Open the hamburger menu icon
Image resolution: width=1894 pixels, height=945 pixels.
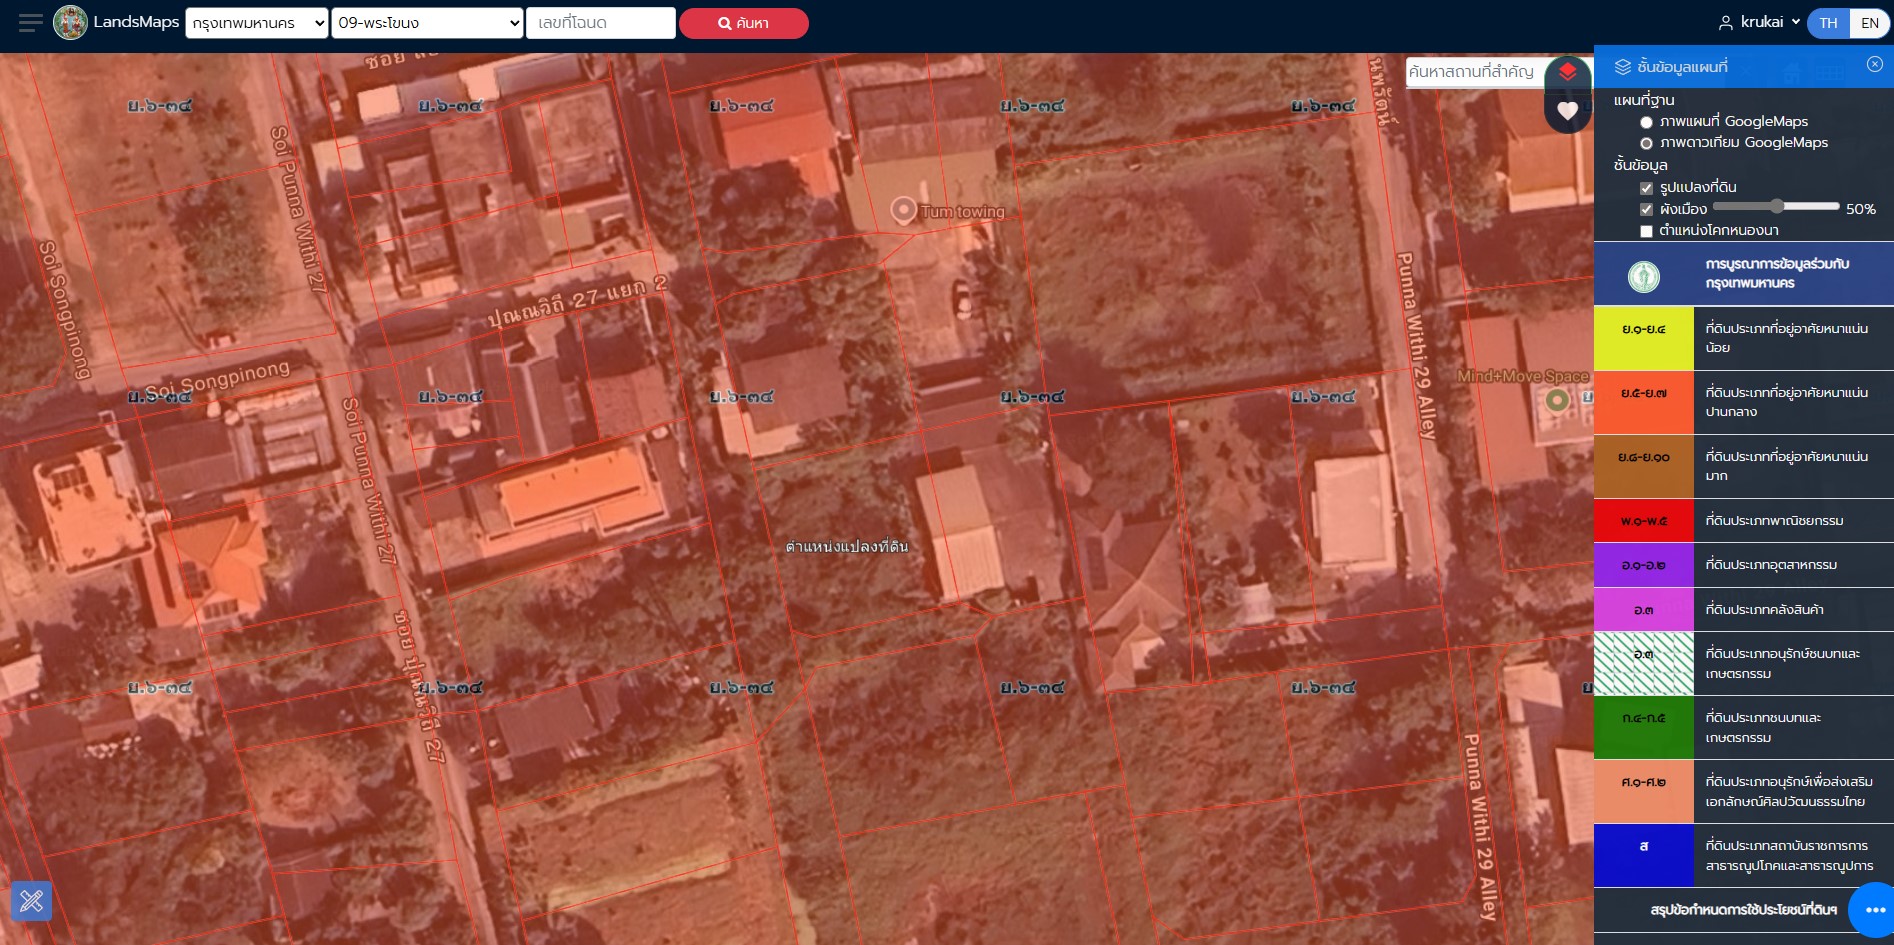(30, 22)
